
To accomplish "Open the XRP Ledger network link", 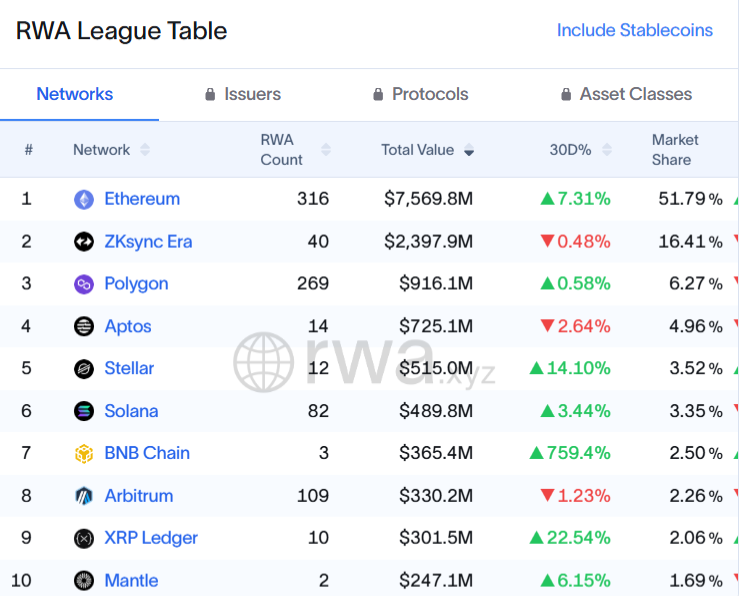I will (x=151, y=538).
